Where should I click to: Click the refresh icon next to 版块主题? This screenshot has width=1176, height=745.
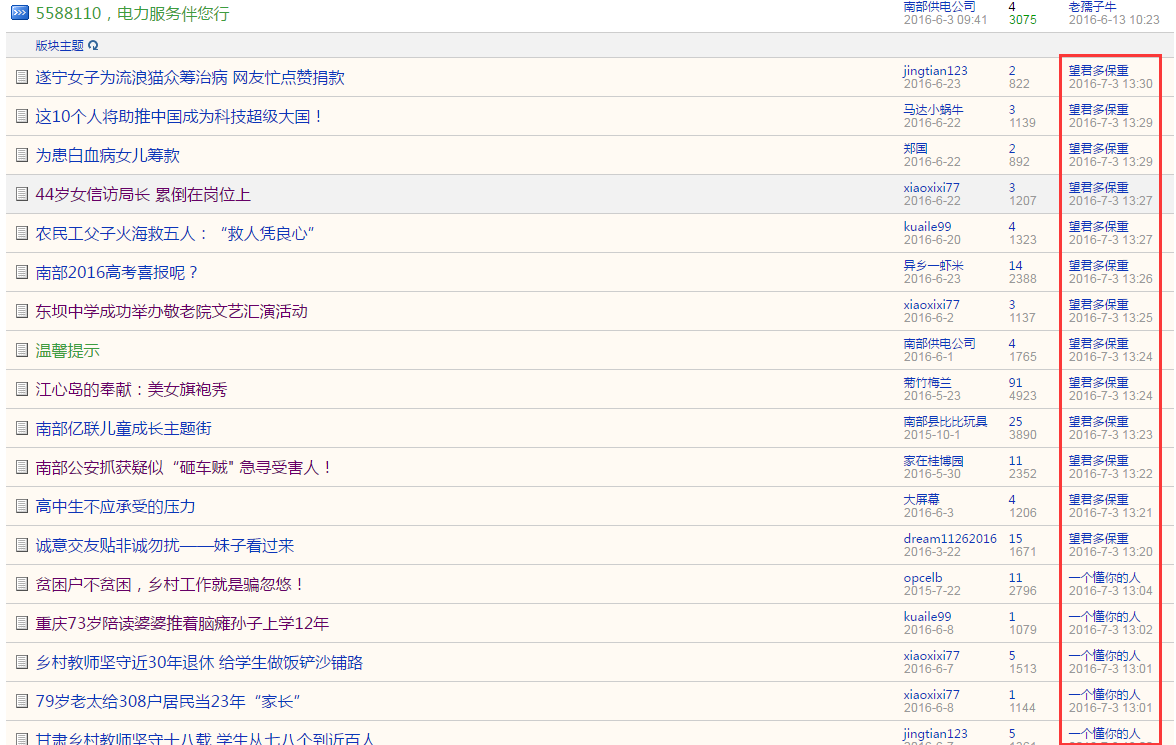93,46
